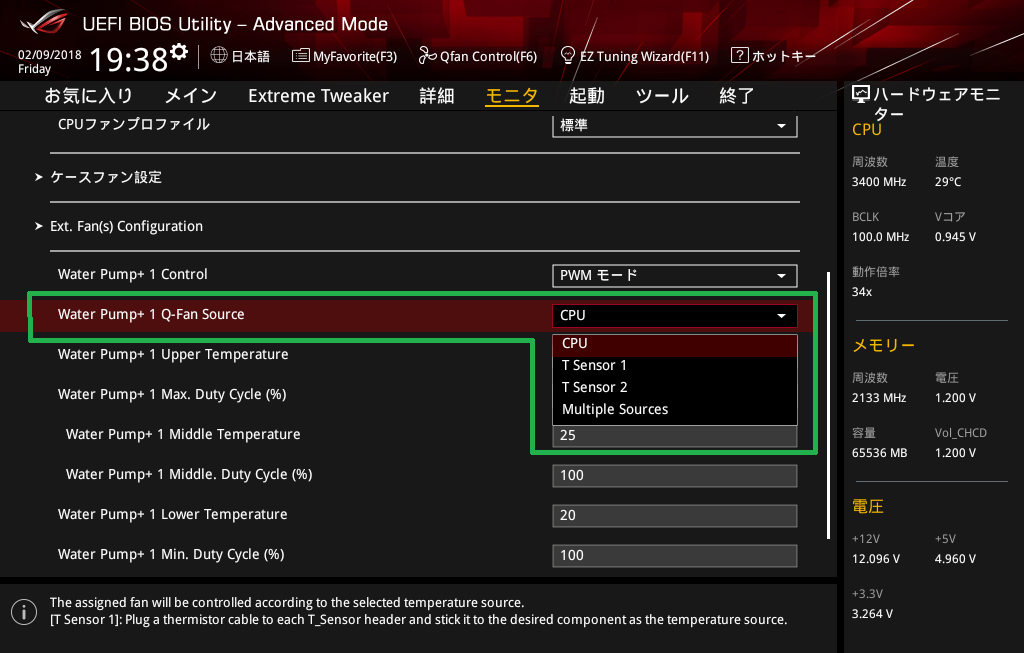The image size is (1024, 653).
Task: Click Lower Temperature field showing 20
Action: [675, 515]
